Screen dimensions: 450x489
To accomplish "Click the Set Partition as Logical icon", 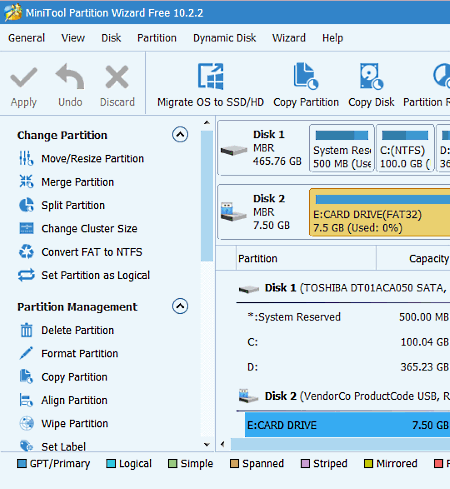I will [26, 275].
